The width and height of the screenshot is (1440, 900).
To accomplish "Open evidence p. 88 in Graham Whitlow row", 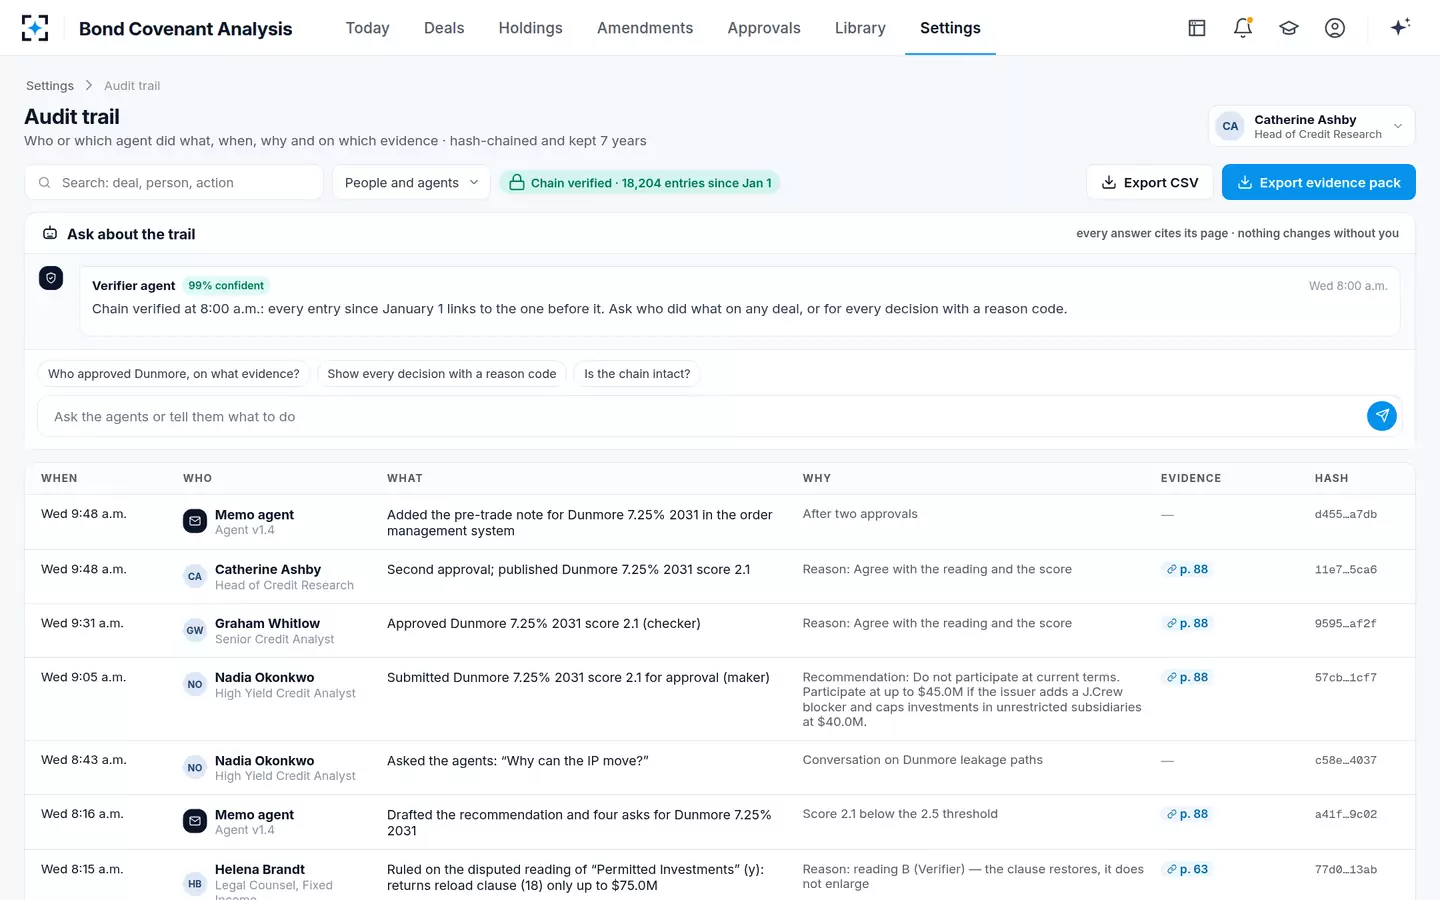I will [1187, 623].
